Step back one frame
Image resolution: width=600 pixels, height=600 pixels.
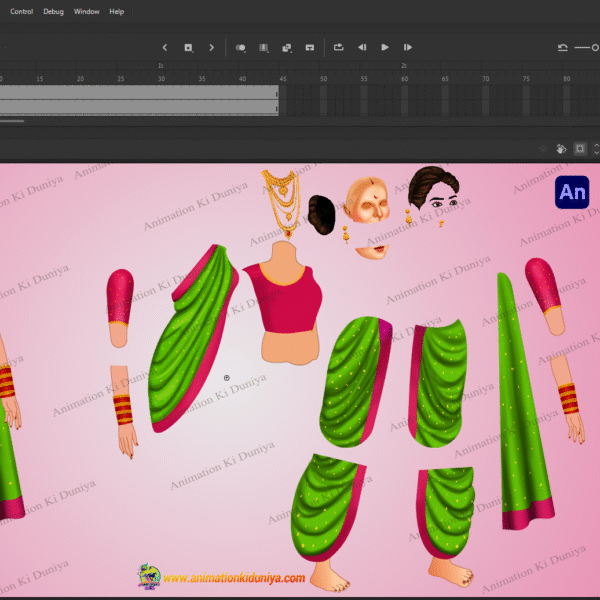click(x=362, y=47)
